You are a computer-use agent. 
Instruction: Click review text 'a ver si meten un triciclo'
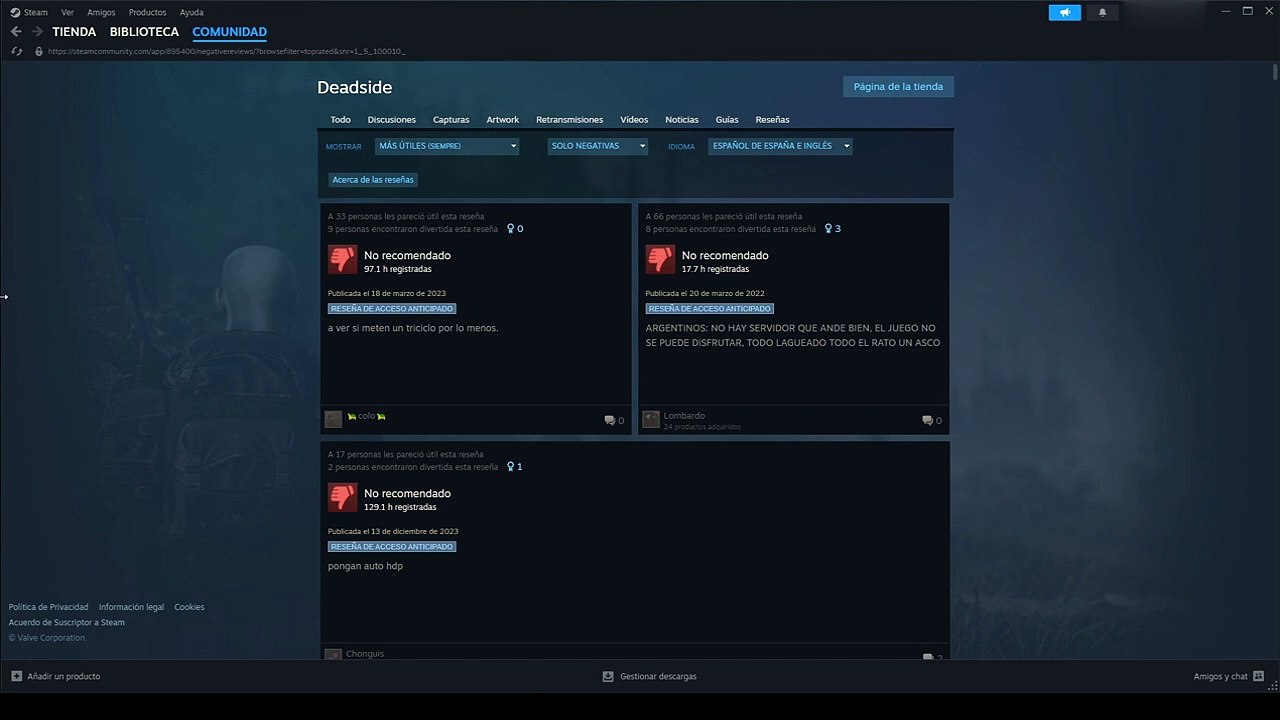tap(413, 328)
